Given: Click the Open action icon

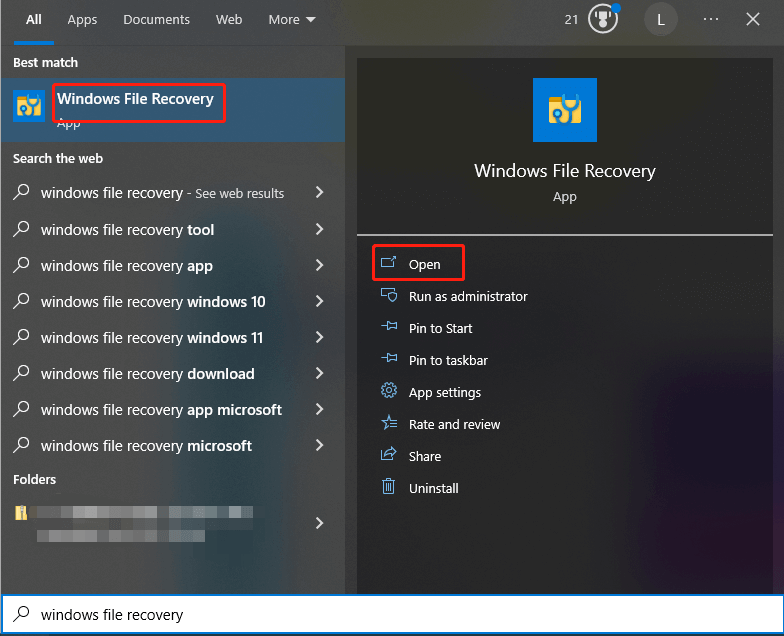Looking at the screenshot, I should (388, 263).
